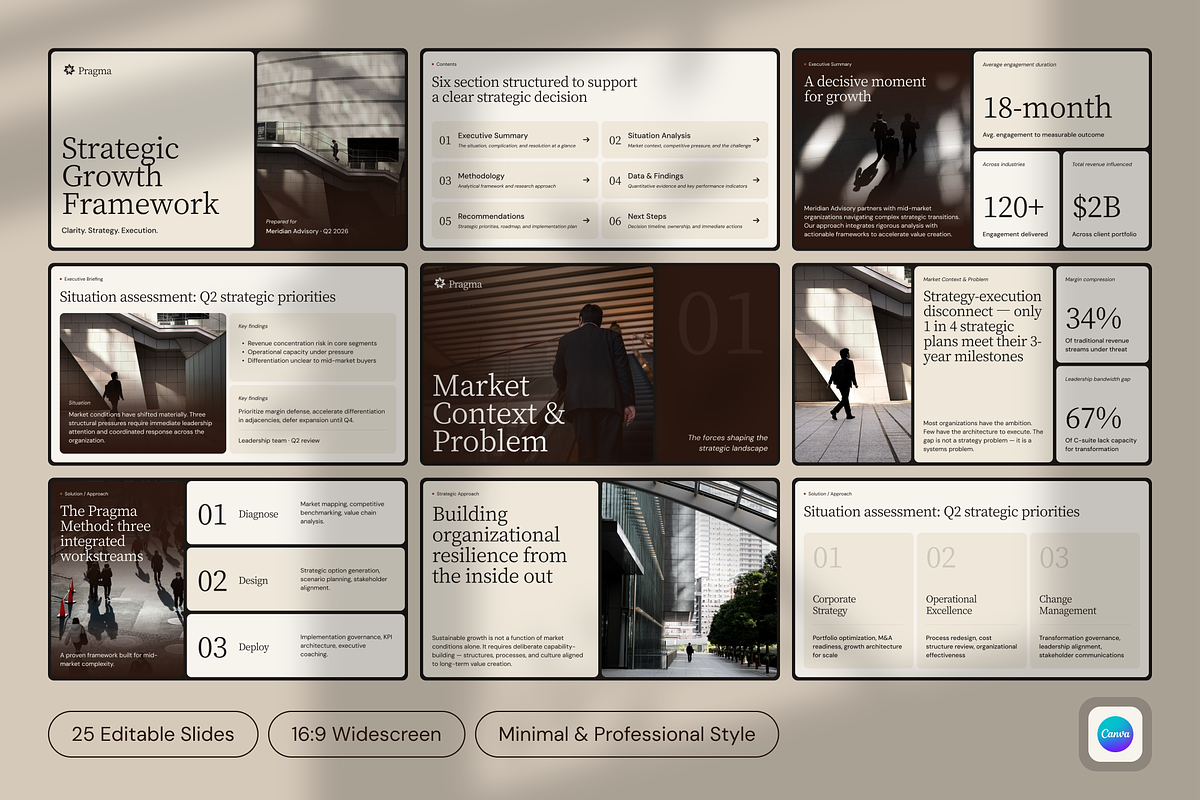Click the 16:9 Widescreen pill
Viewport: 1200px width, 800px height.
(367, 734)
